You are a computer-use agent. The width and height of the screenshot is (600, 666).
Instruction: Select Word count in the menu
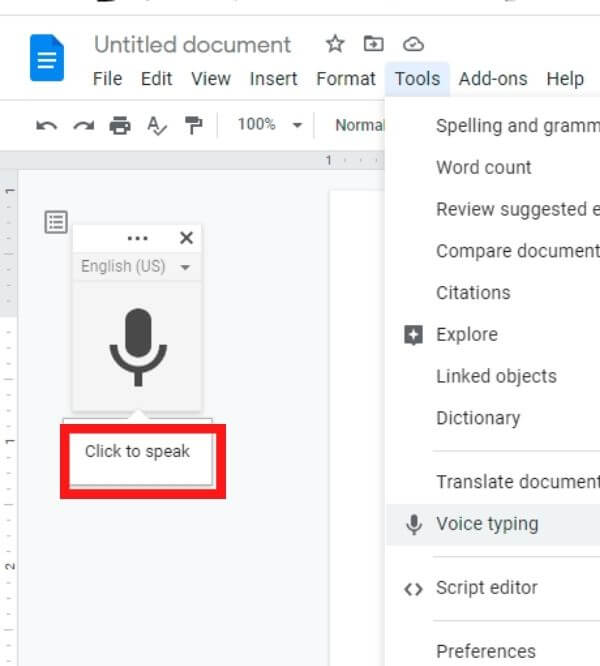pyautogui.click(x=484, y=167)
